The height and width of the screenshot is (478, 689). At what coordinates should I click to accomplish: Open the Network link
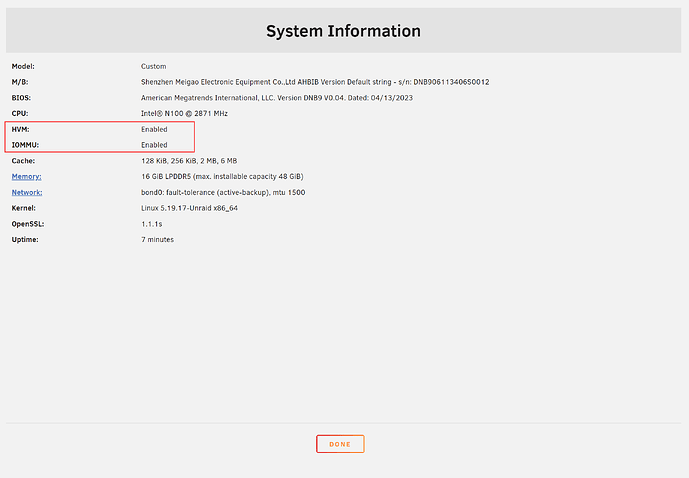click(x=27, y=192)
